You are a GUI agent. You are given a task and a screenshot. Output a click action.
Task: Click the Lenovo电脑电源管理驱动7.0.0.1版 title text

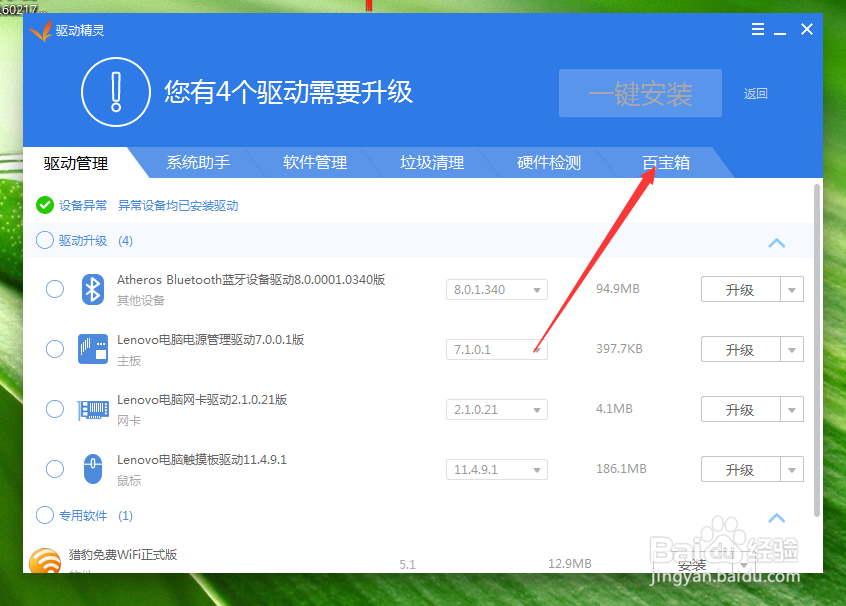(210, 339)
